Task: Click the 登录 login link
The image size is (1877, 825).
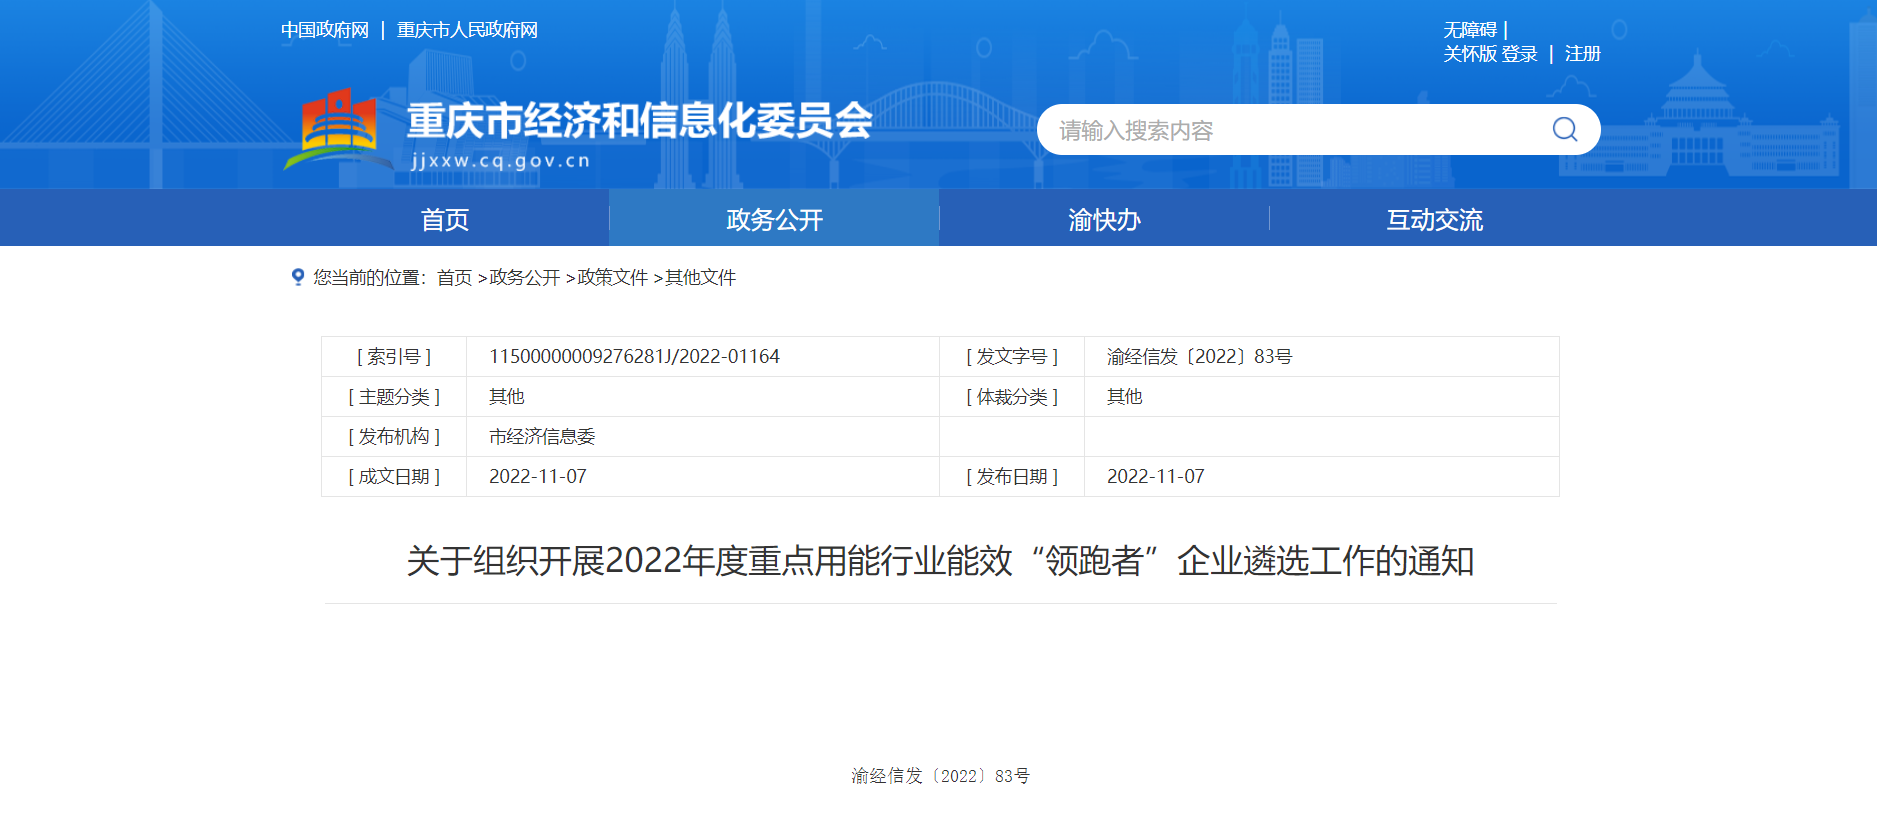Action: [x=1520, y=54]
